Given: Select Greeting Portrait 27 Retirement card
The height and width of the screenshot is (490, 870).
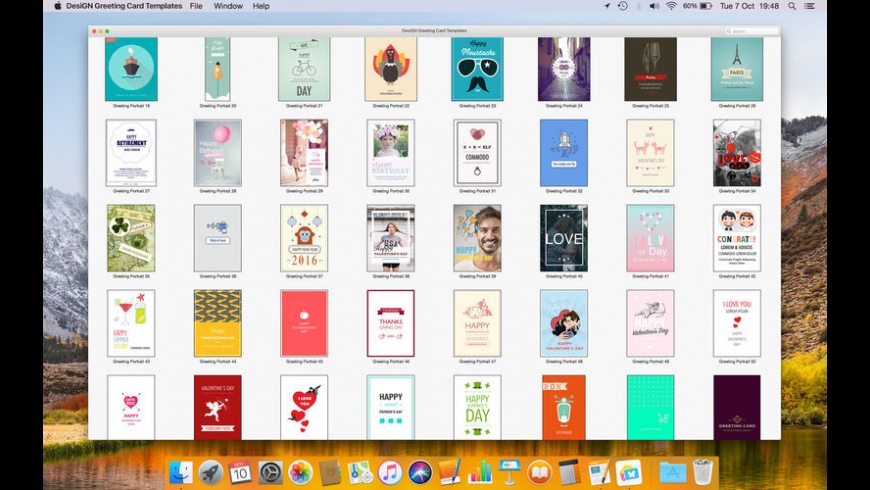Looking at the screenshot, I should (x=131, y=153).
